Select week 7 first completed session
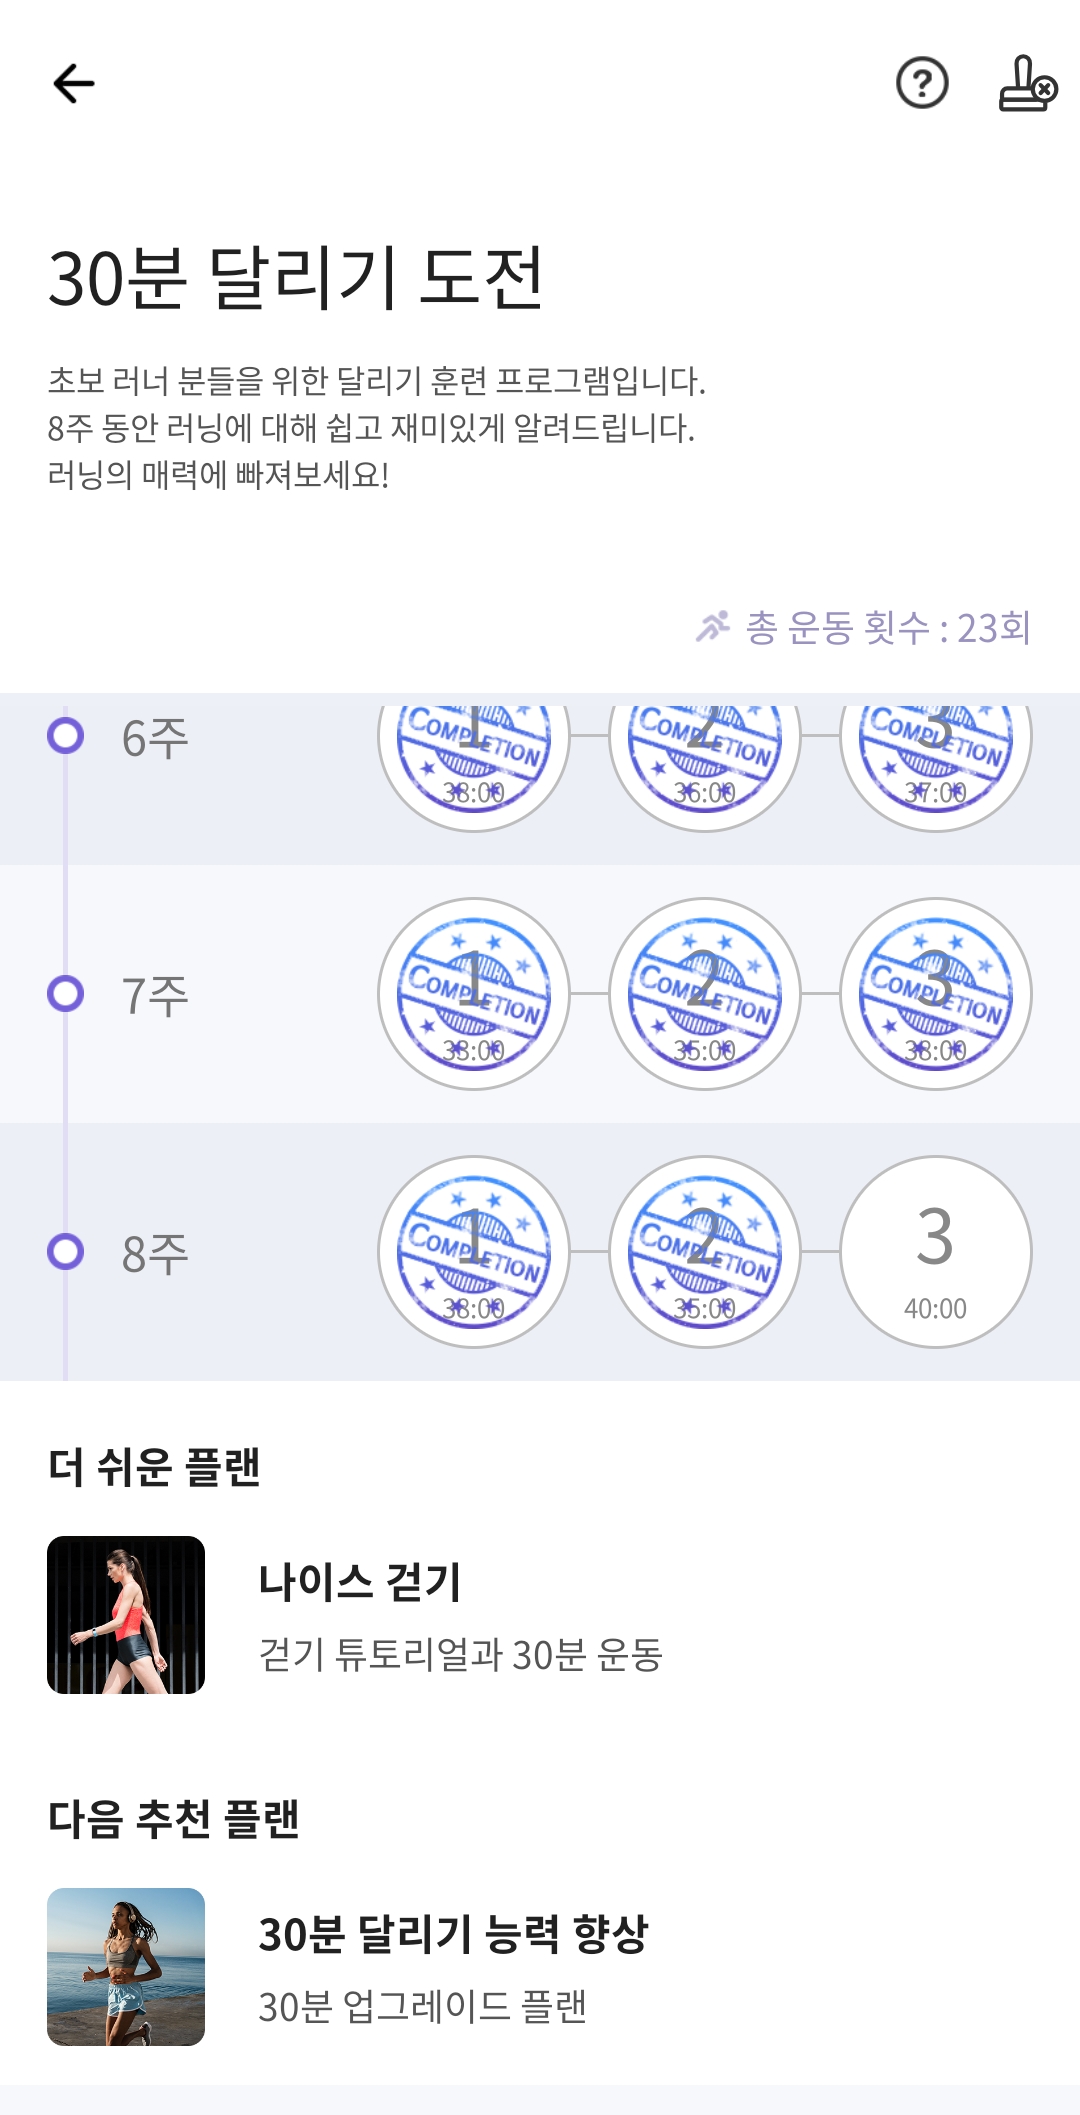The width and height of the screenshot is (1080, 2115). [474, 994]
